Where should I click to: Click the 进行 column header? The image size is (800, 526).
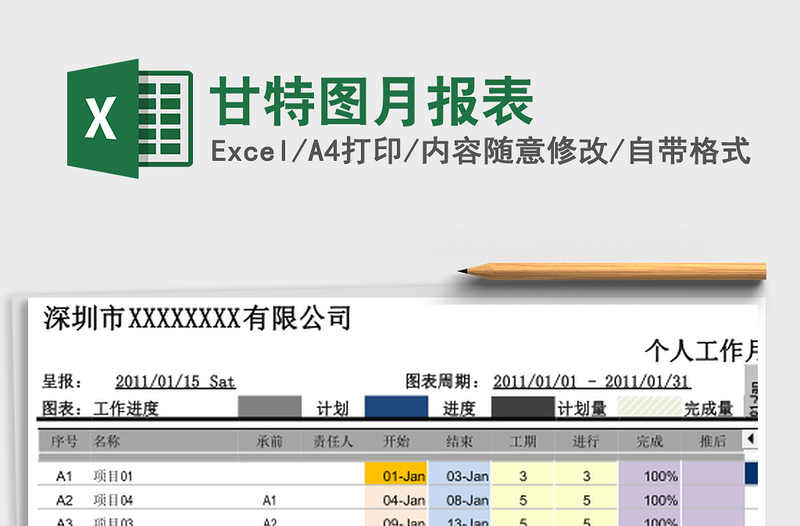click(586, 441)
